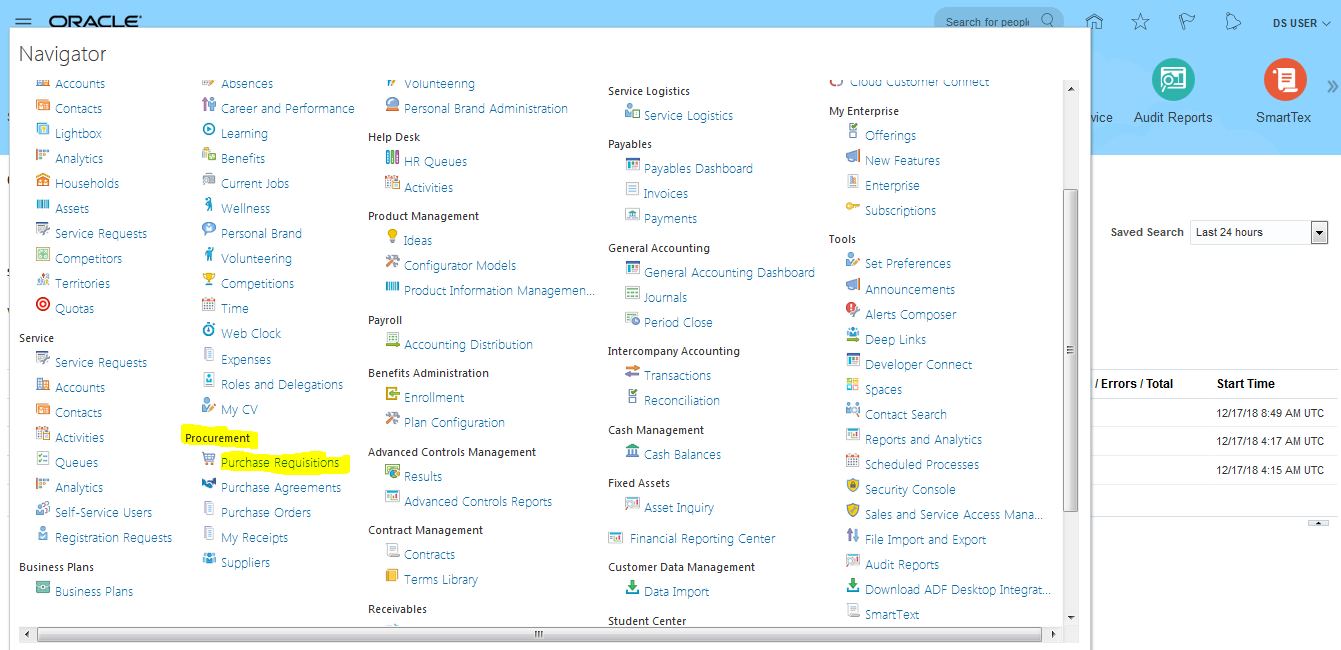
Task: Click the Quotas target icon
Action: coord(43,306)
